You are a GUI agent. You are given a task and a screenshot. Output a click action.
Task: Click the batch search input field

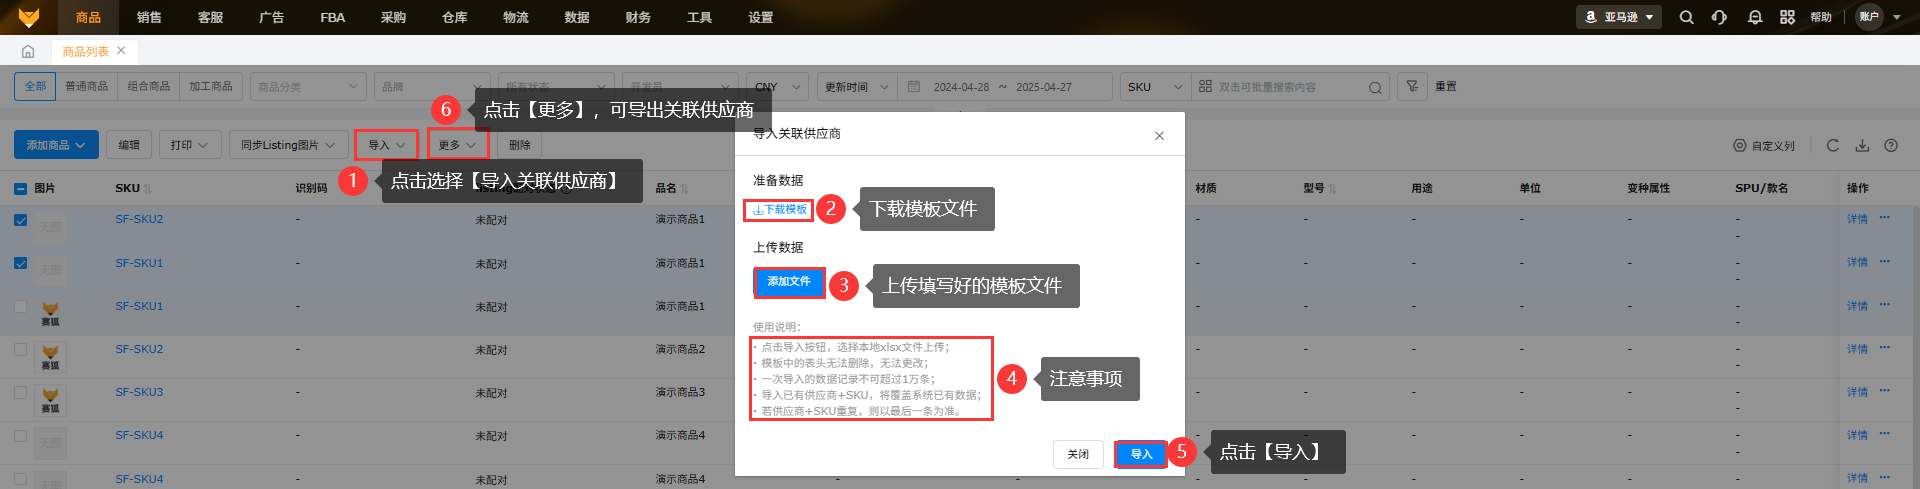coord(1290,87)
